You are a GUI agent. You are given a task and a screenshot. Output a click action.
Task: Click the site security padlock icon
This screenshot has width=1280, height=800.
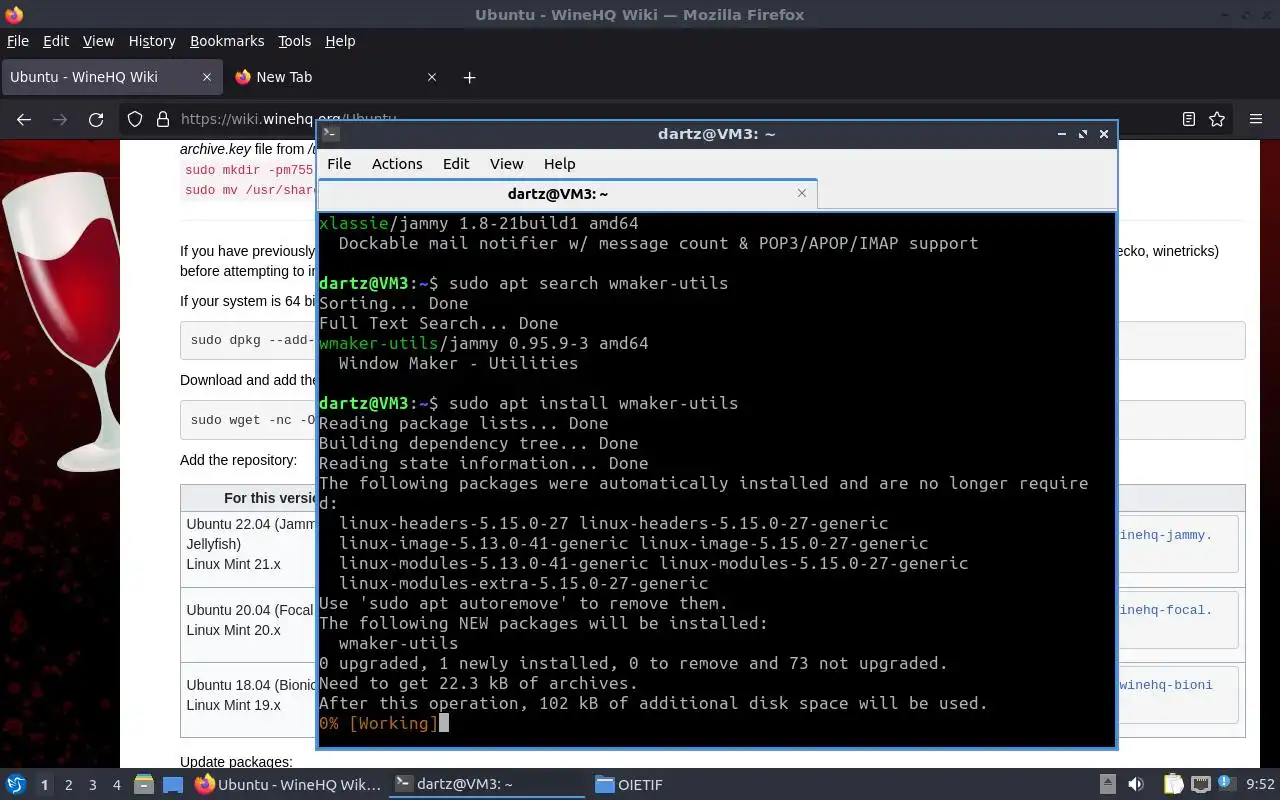click(x=163, y=119)
